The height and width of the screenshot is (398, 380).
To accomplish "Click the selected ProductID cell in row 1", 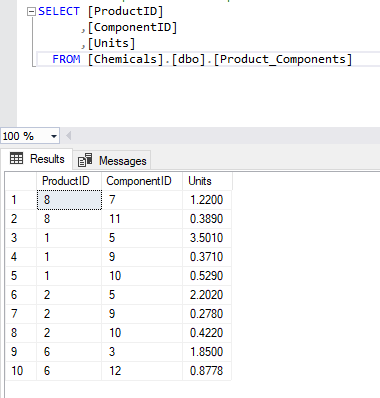I will pyautogui.click(x=69, y=200).
